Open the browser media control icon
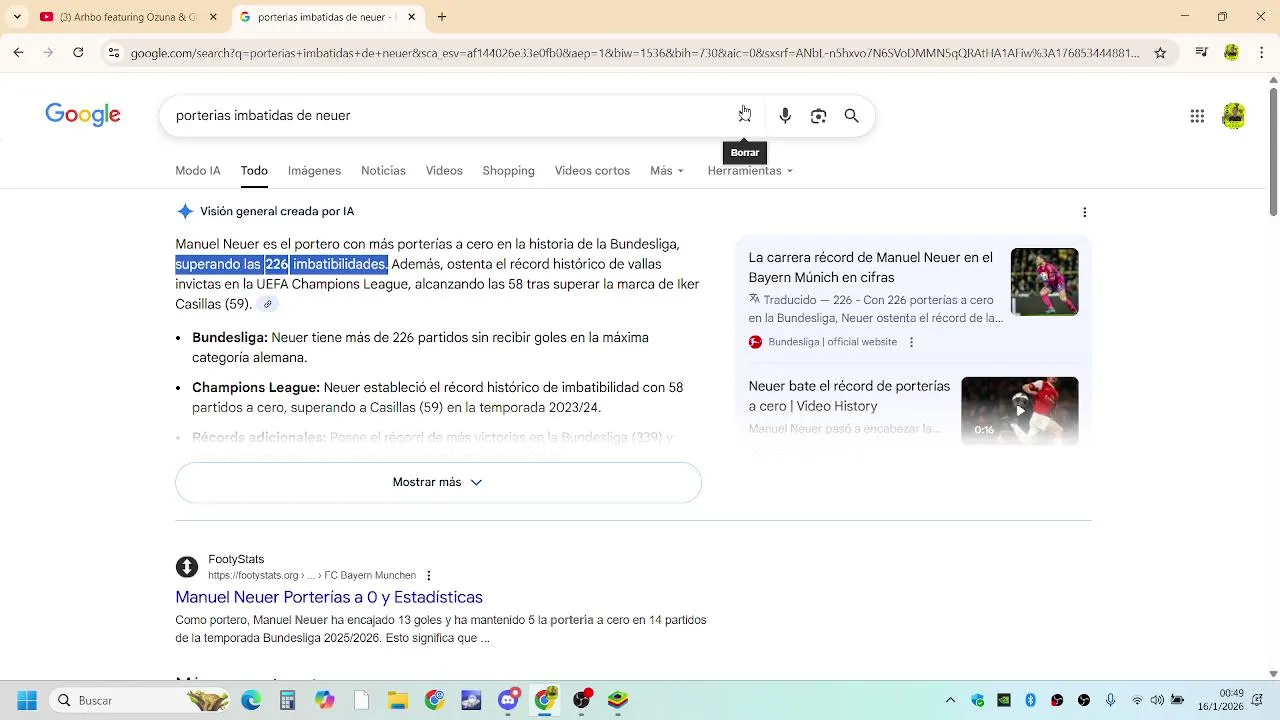Image resolution: width=1280 pixels, height=720 pixels. [1202, 53]
